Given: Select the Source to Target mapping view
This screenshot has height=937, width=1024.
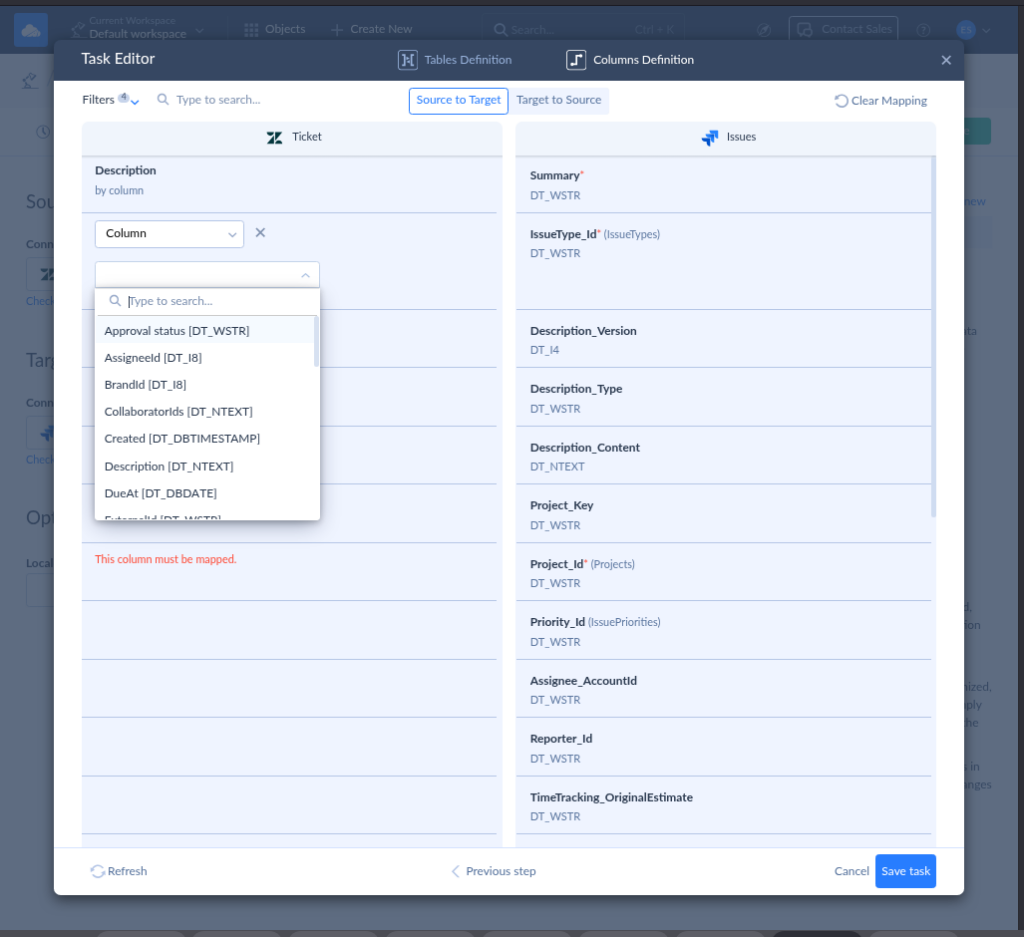Looking at the screenshot, I should (458, 101).
